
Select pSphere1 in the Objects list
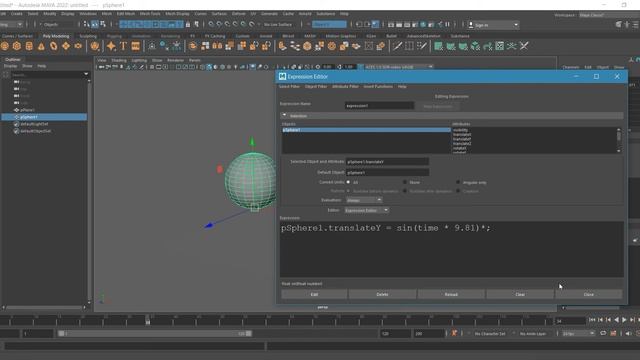coord(366,130)
